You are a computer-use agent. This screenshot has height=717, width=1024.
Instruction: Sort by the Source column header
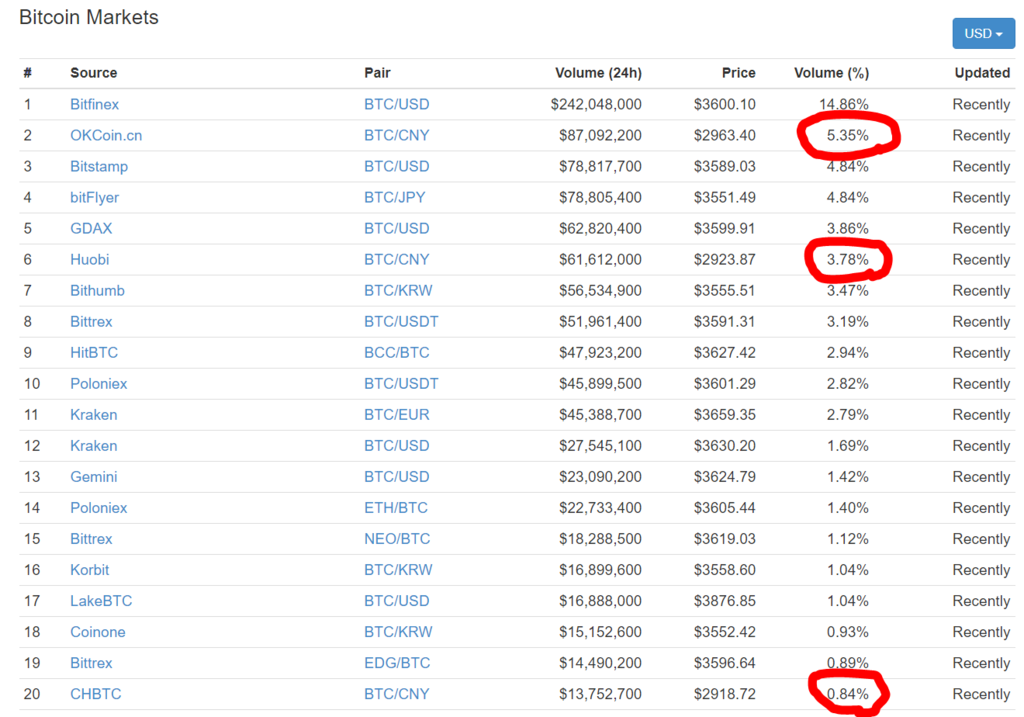point(93,73)
